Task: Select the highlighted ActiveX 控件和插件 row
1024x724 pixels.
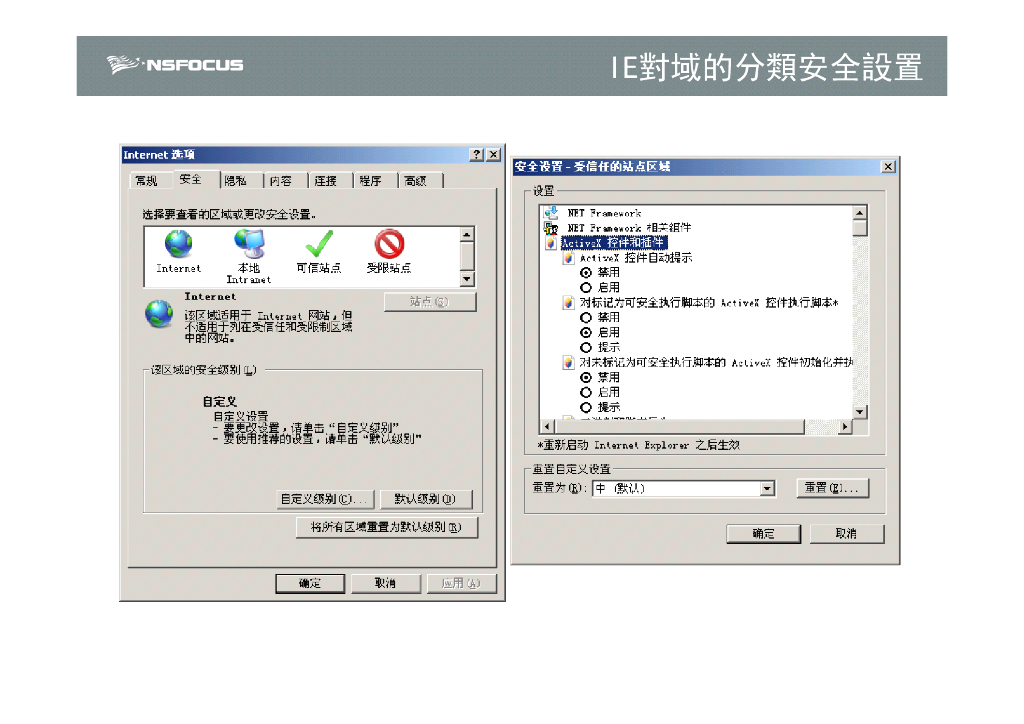Action: (x=613, y=243)
